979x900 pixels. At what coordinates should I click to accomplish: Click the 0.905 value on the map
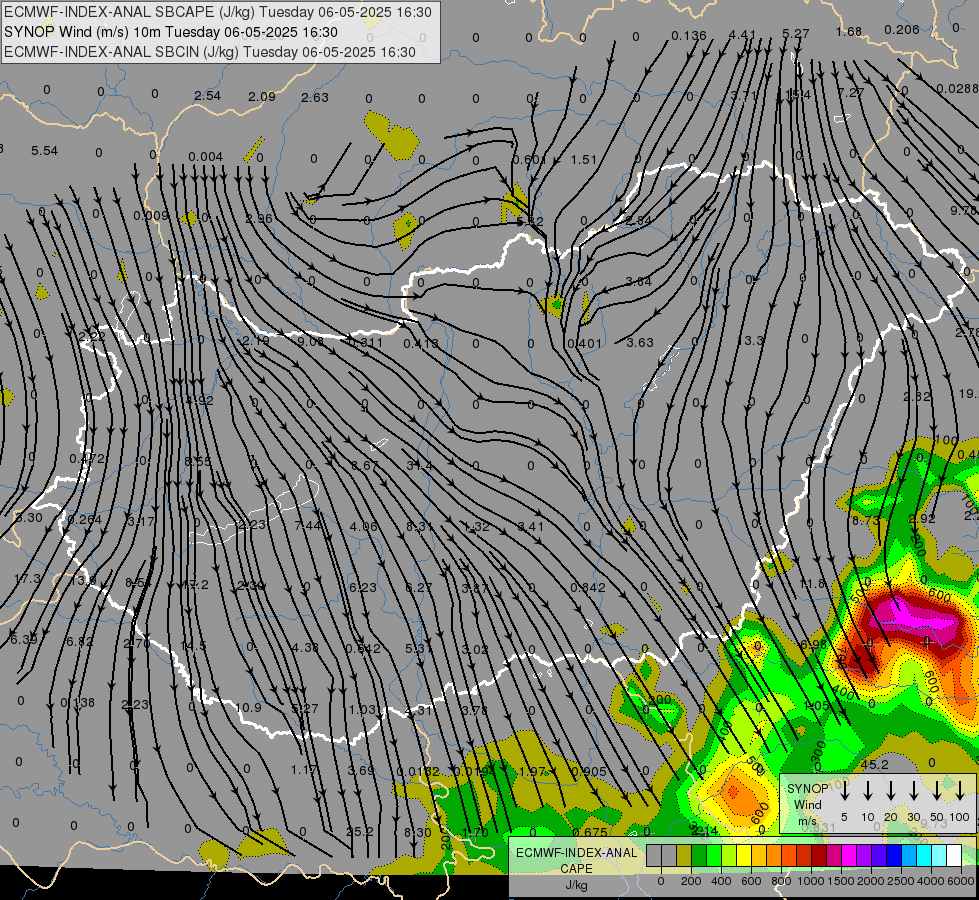click(589, 771)
